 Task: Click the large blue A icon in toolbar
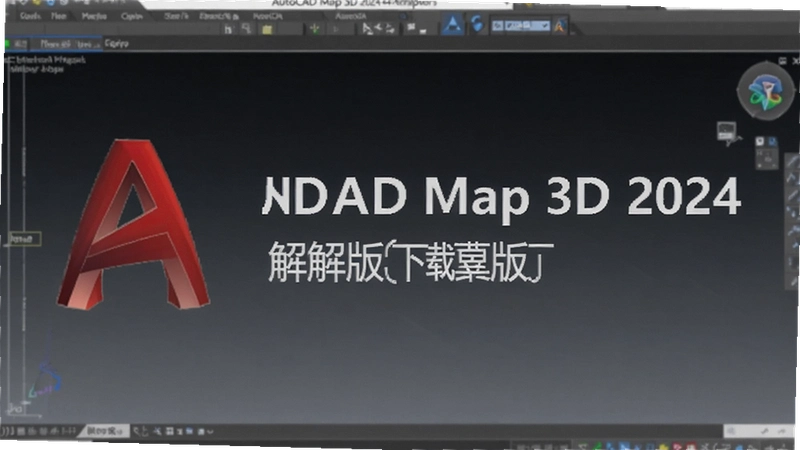tap(453, 24)
